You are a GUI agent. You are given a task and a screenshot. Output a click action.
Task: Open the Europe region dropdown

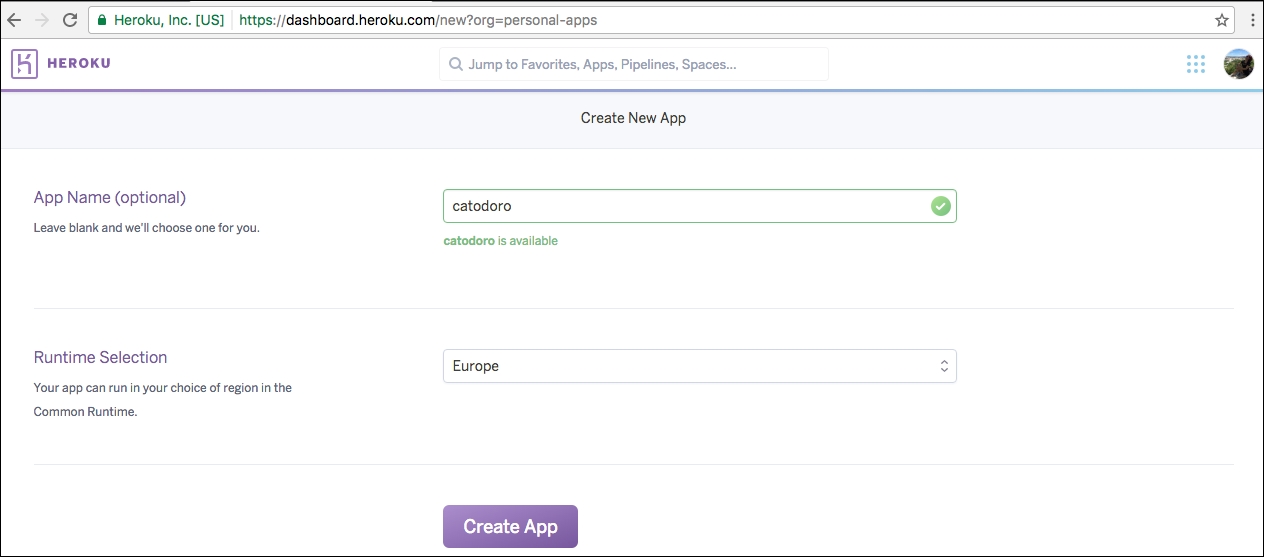click(700, 366)
